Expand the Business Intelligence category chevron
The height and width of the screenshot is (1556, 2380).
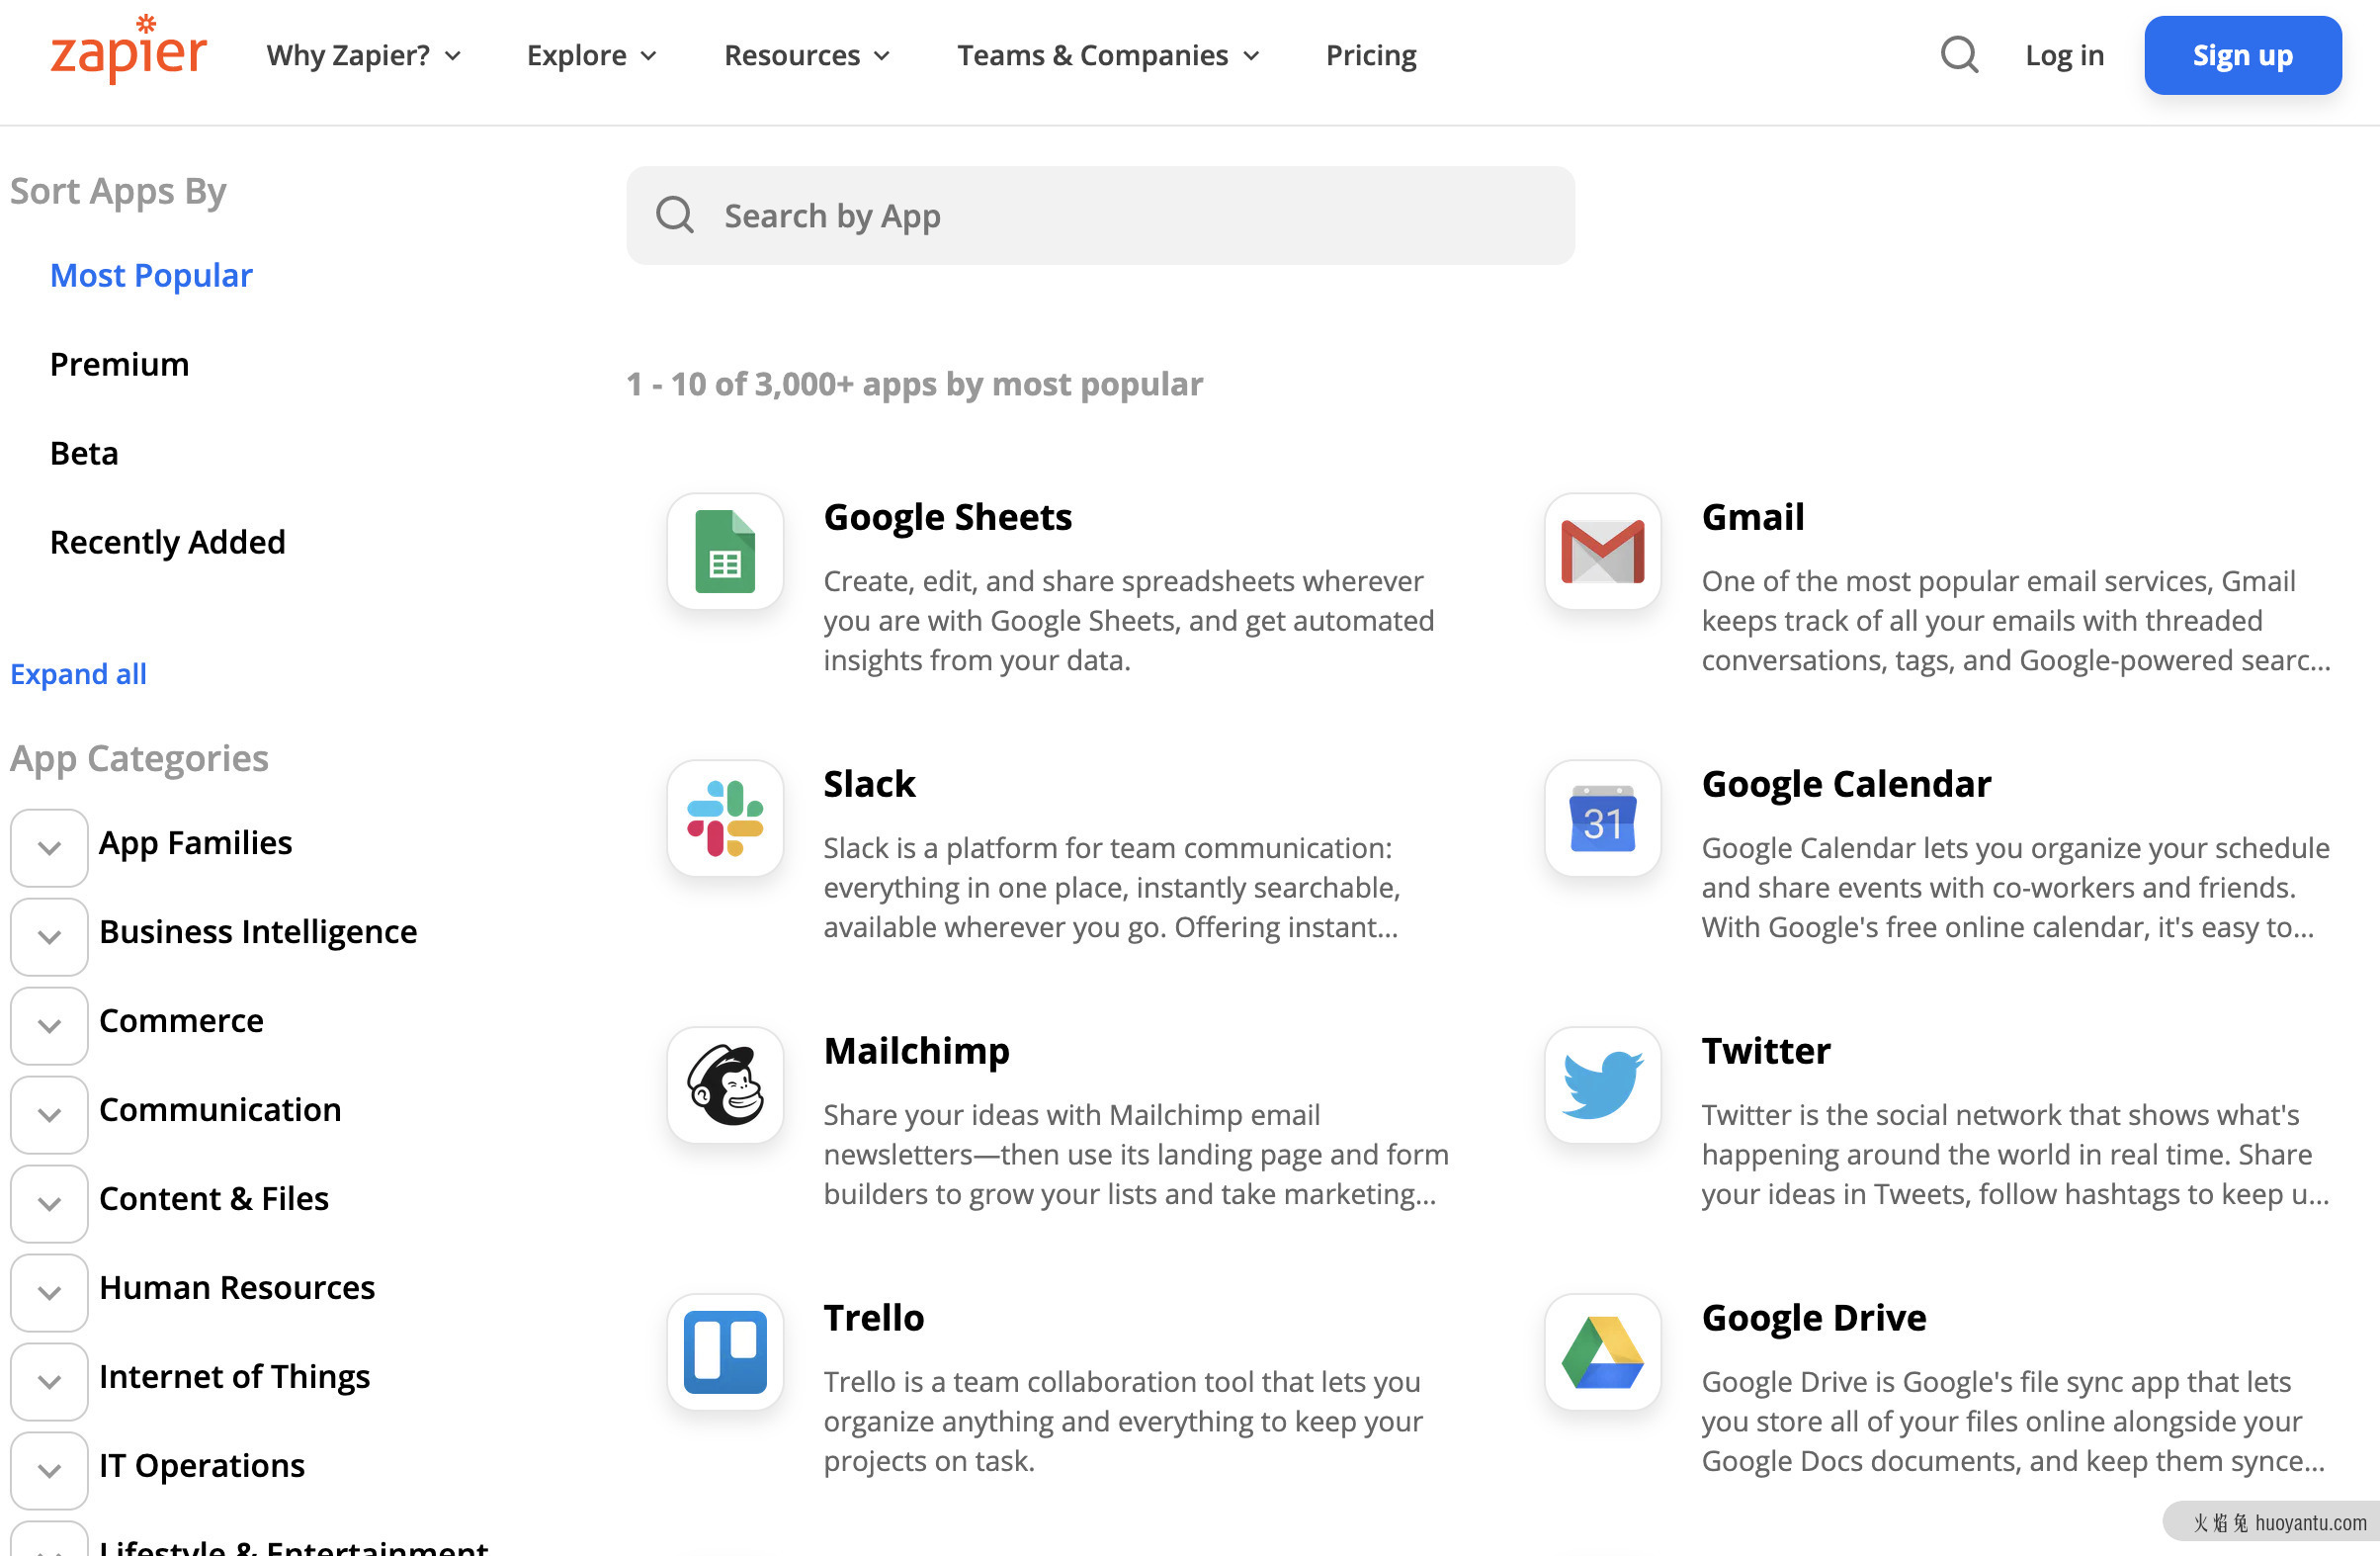(x=49, y=937)
